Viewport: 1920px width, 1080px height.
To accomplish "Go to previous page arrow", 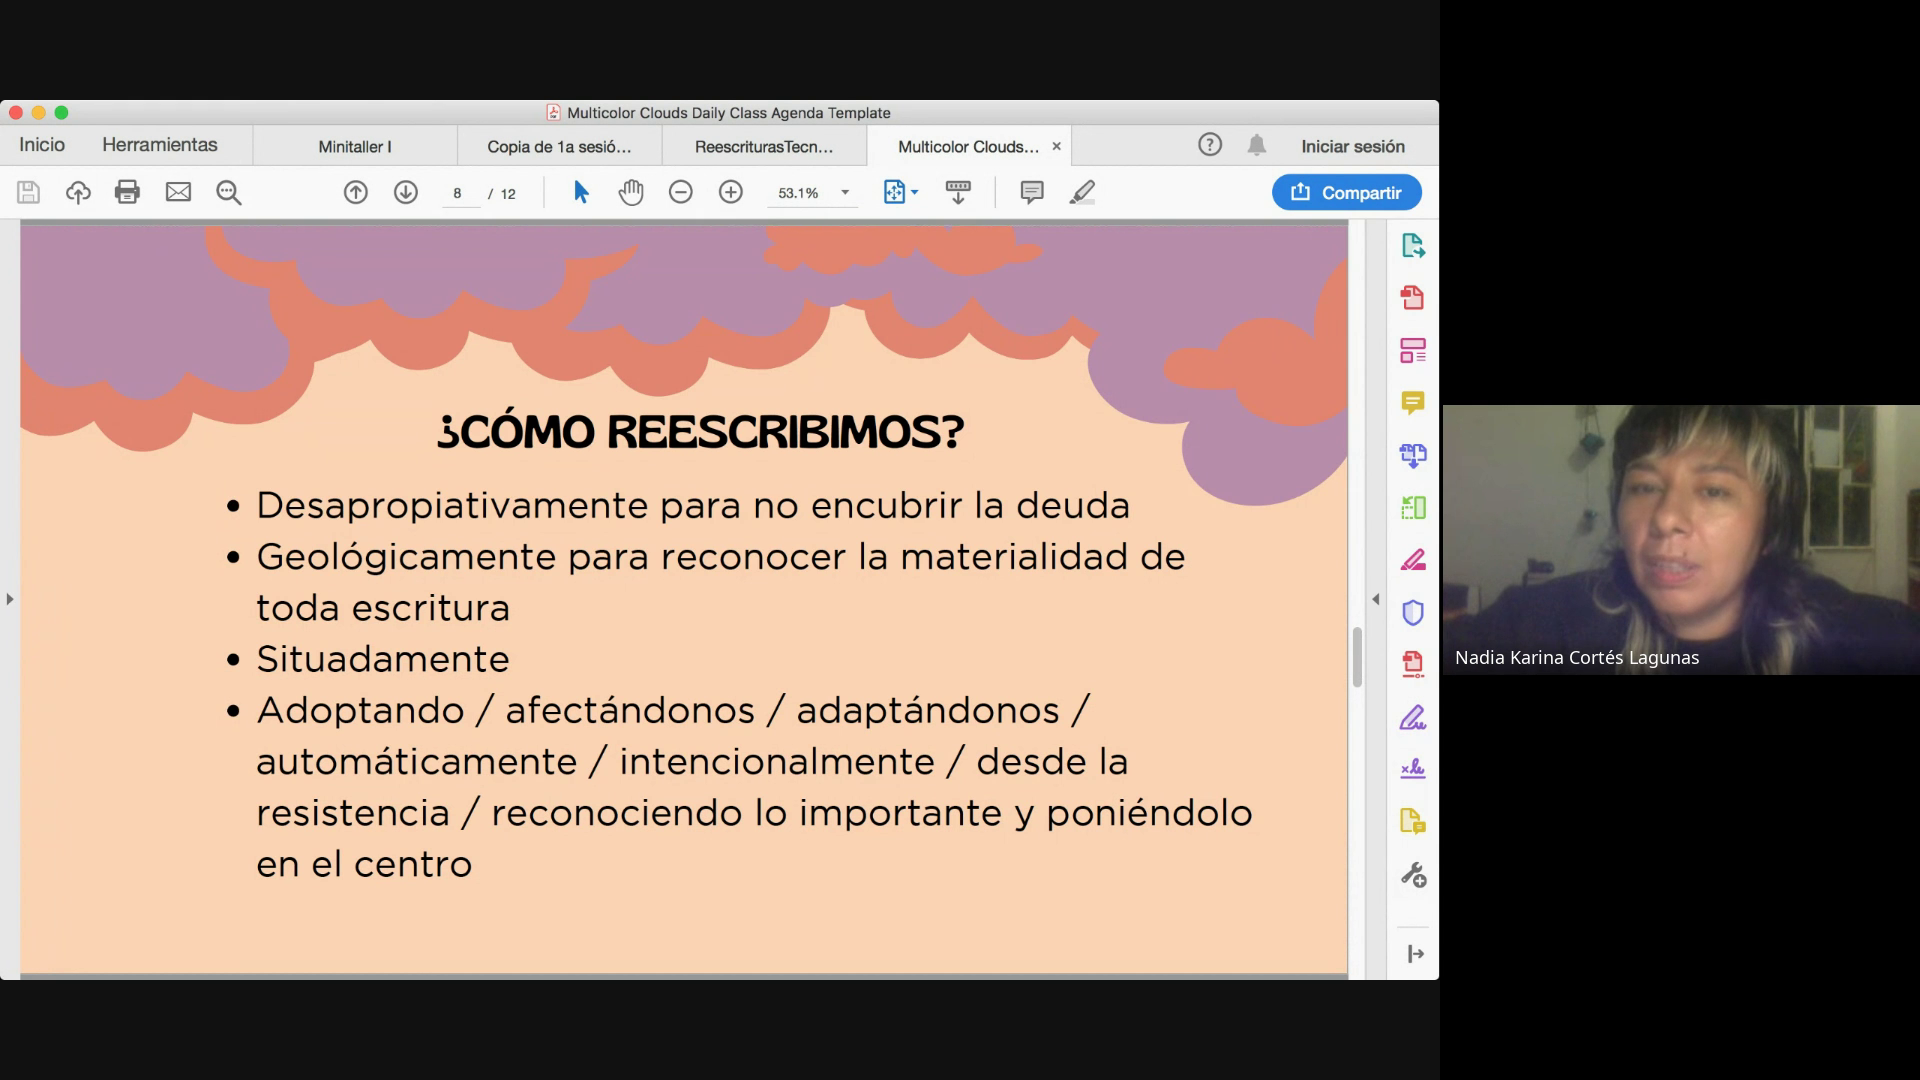I will [355, 192].
